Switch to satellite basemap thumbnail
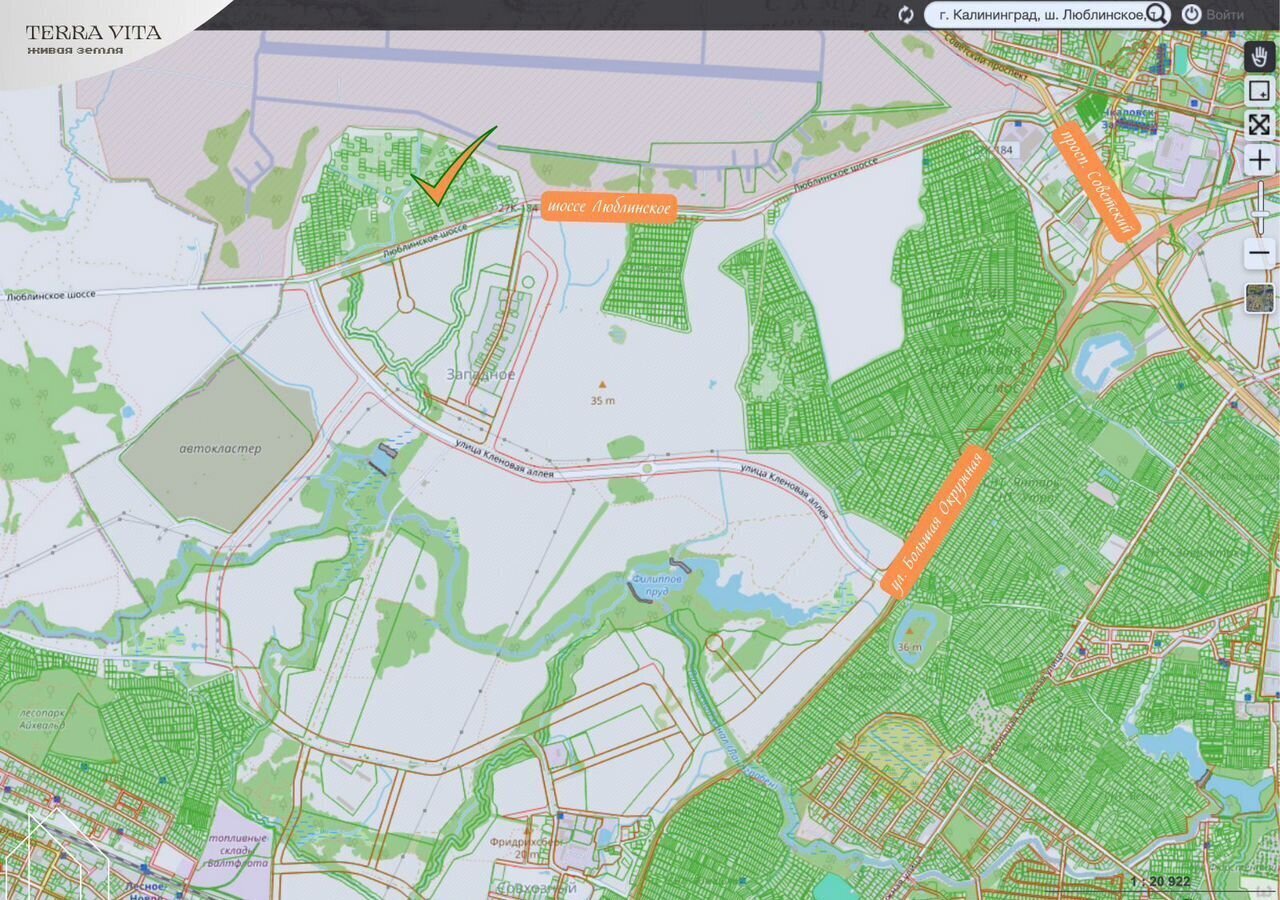The height and width of the screenshot is (900, 1280). [x=1260, y=298]
